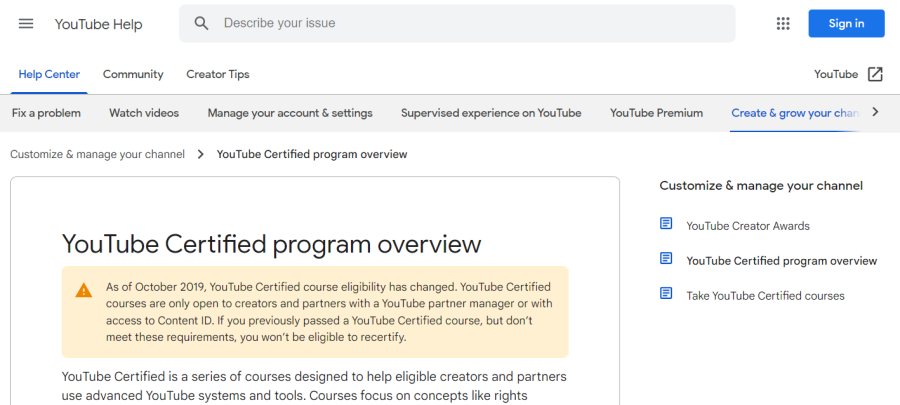The image size is (900, 405).
Task: Click the Sign in button
Action: (847, 24)
